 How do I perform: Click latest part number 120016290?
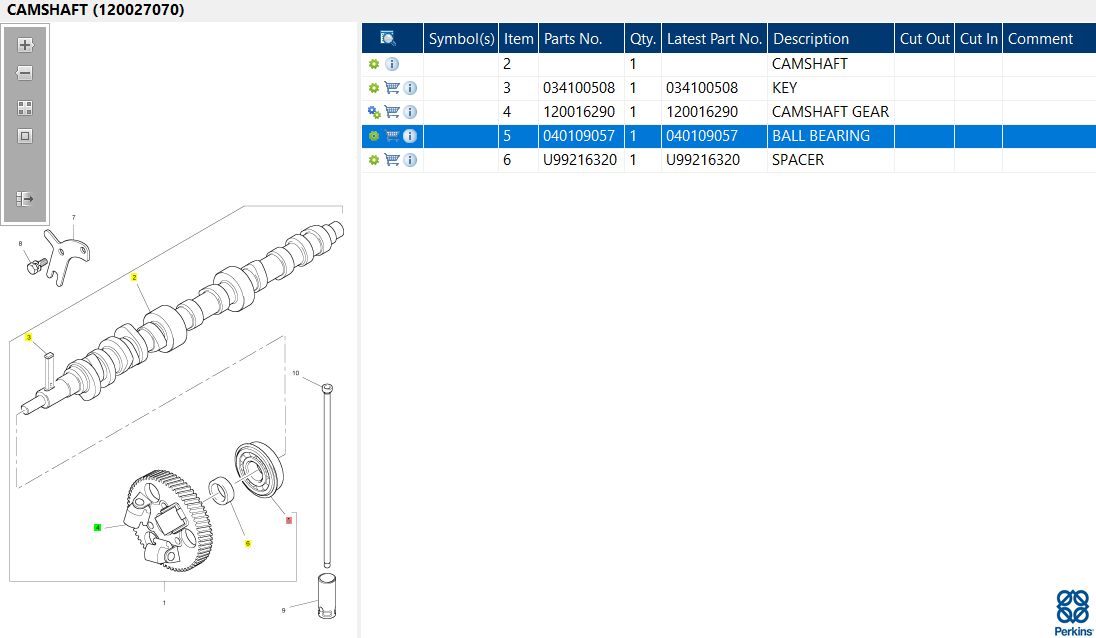point(702,112)
